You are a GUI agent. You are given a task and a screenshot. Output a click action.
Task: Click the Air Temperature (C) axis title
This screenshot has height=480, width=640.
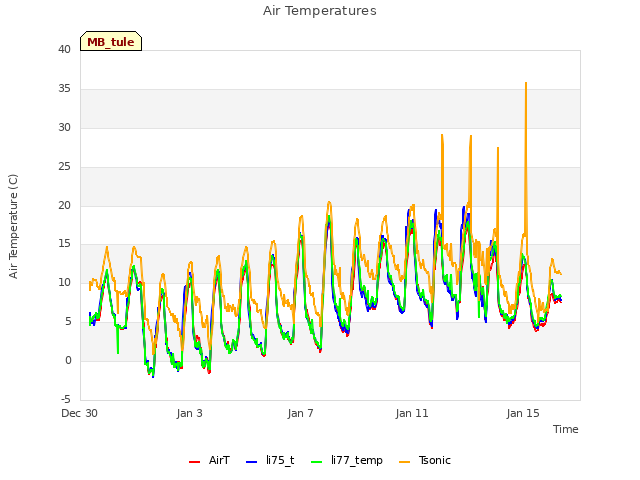pos(13,227)
